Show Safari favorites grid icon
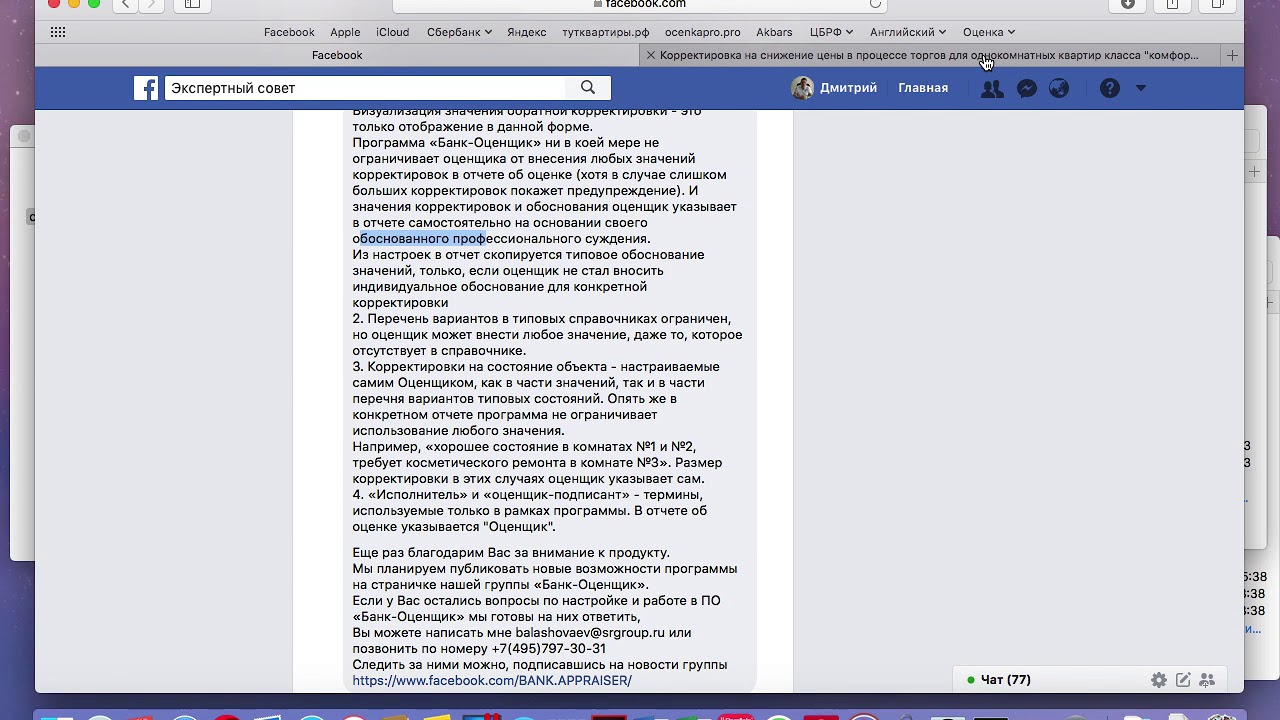This screenshot has height=720, width=1280. [58, 32]
